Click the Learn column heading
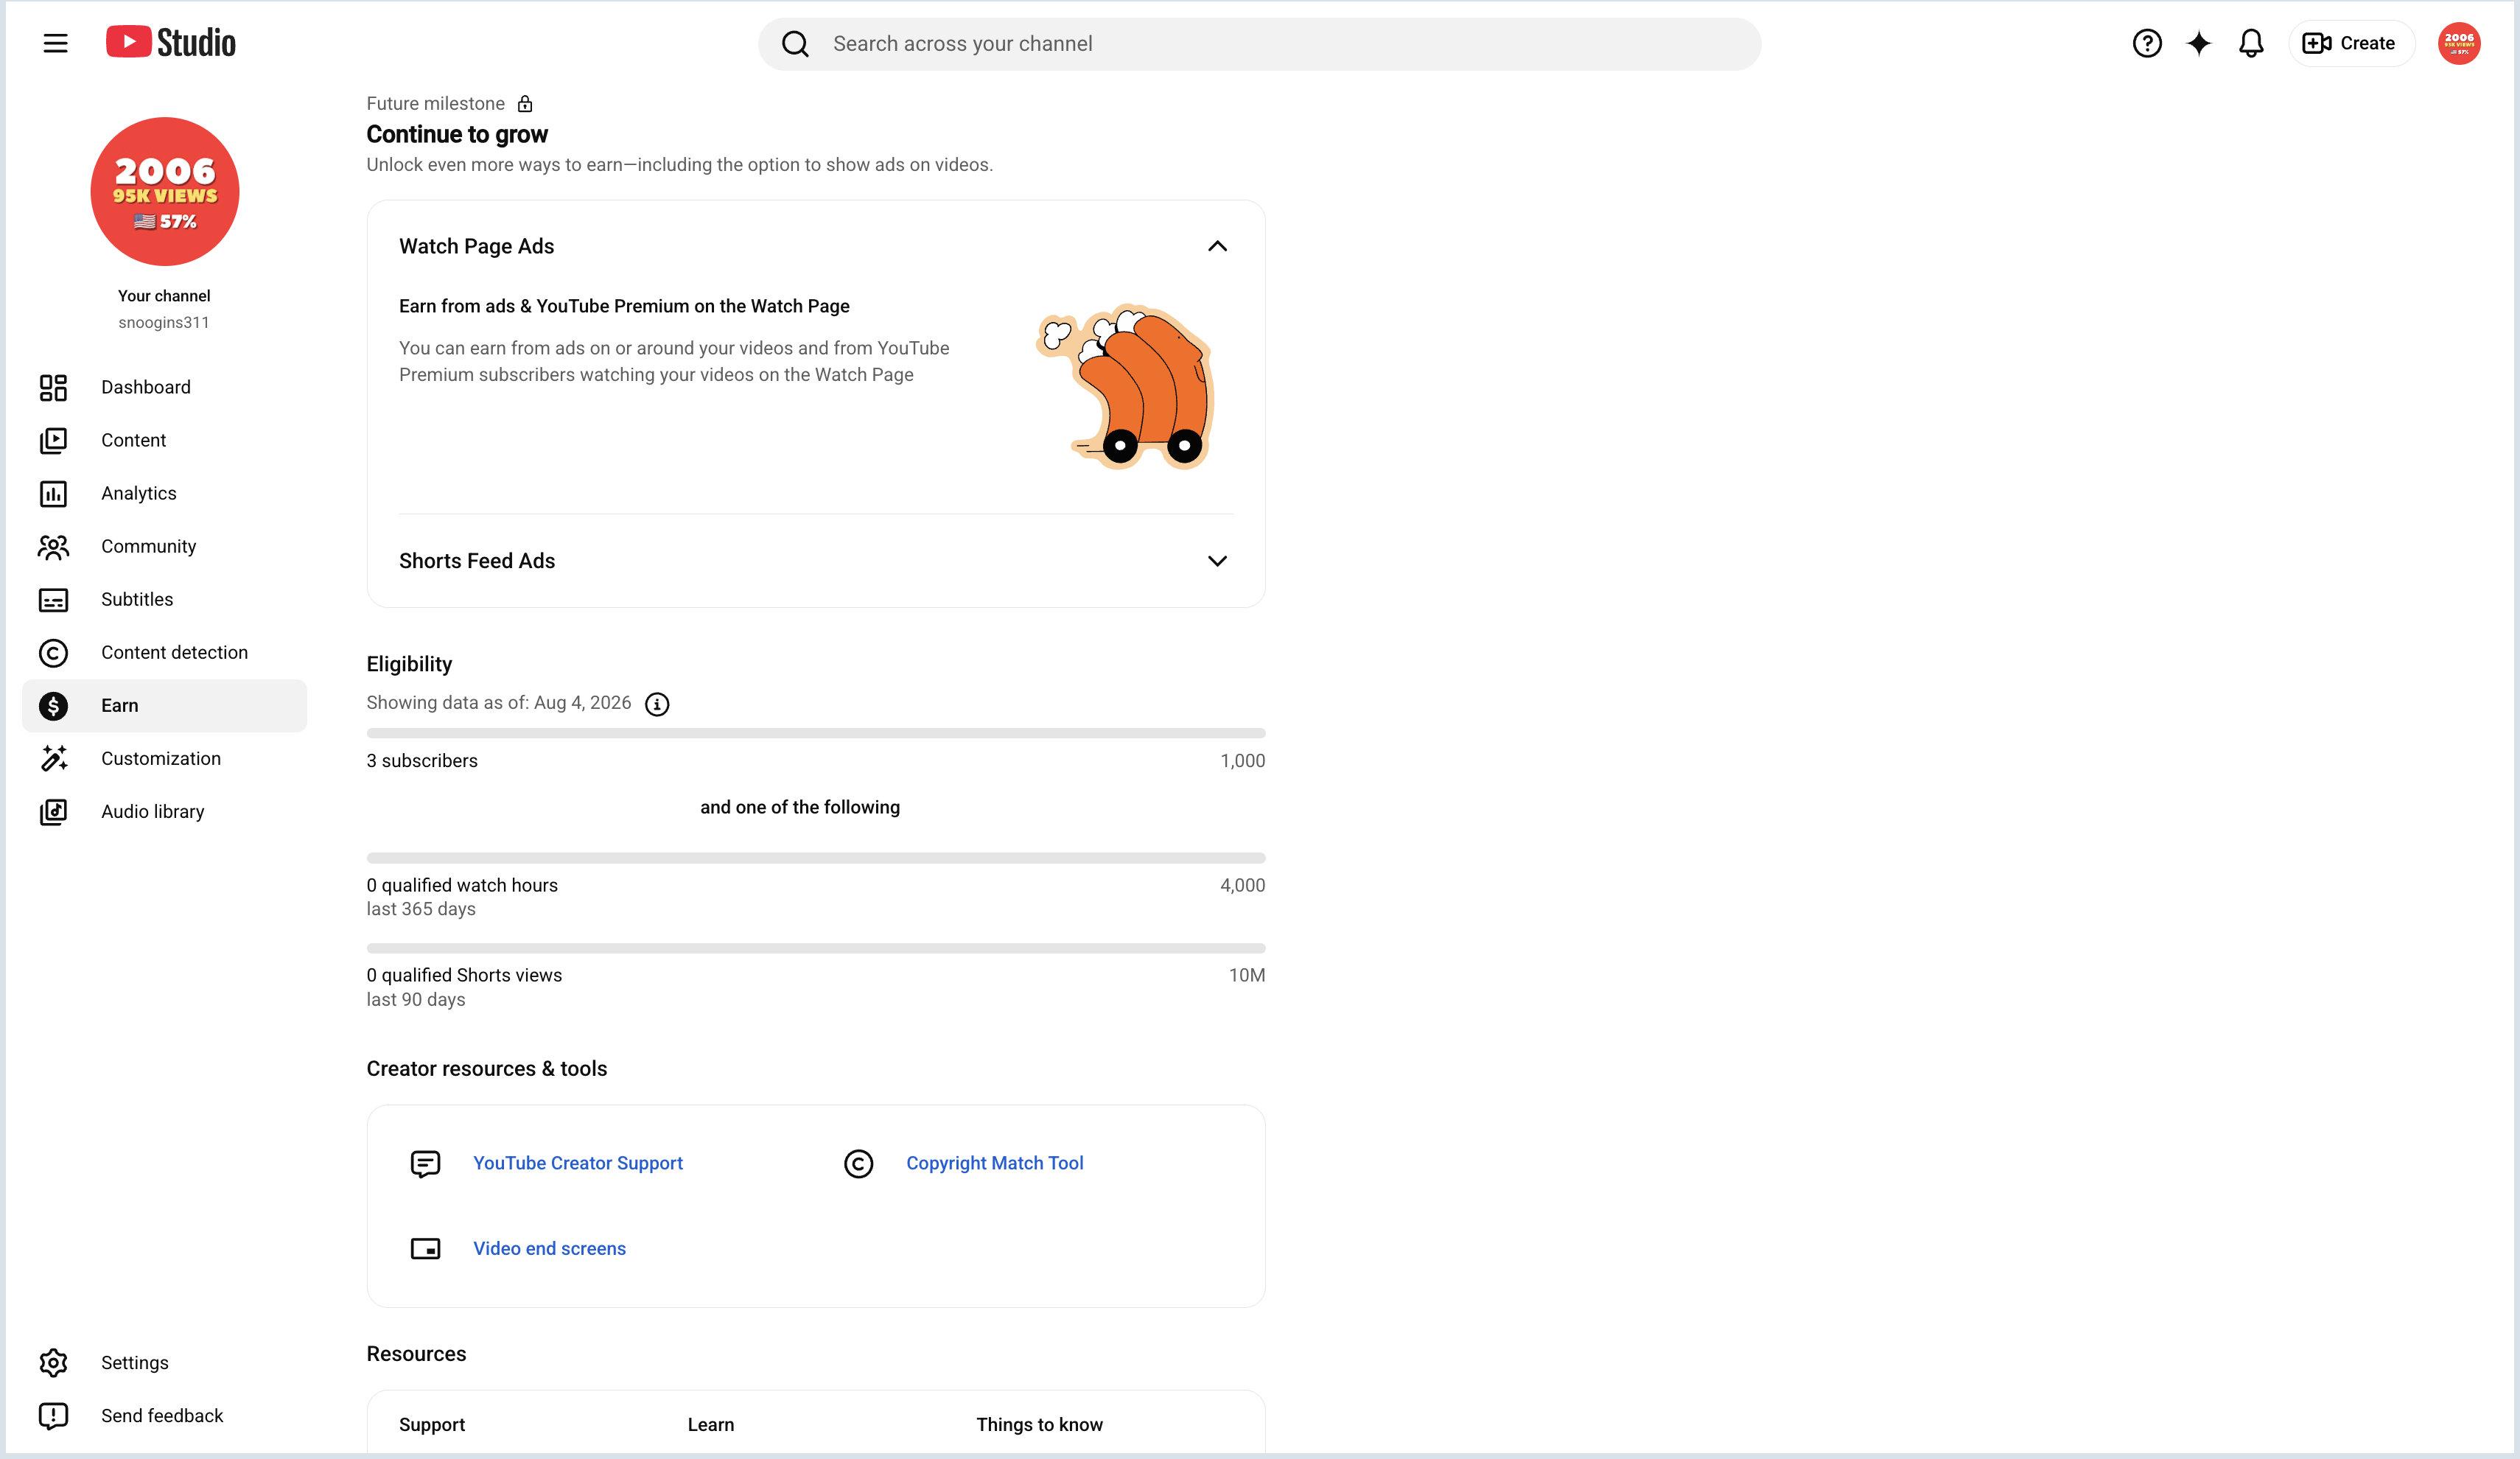Viewport: 2520px width, 1459px height. point(711,1425)
